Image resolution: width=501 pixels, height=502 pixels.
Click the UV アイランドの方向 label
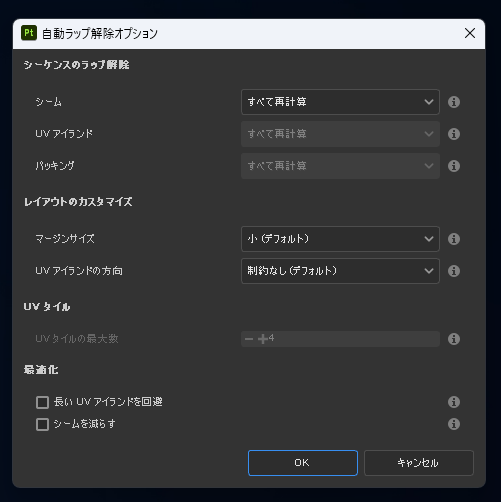(79, 271)
